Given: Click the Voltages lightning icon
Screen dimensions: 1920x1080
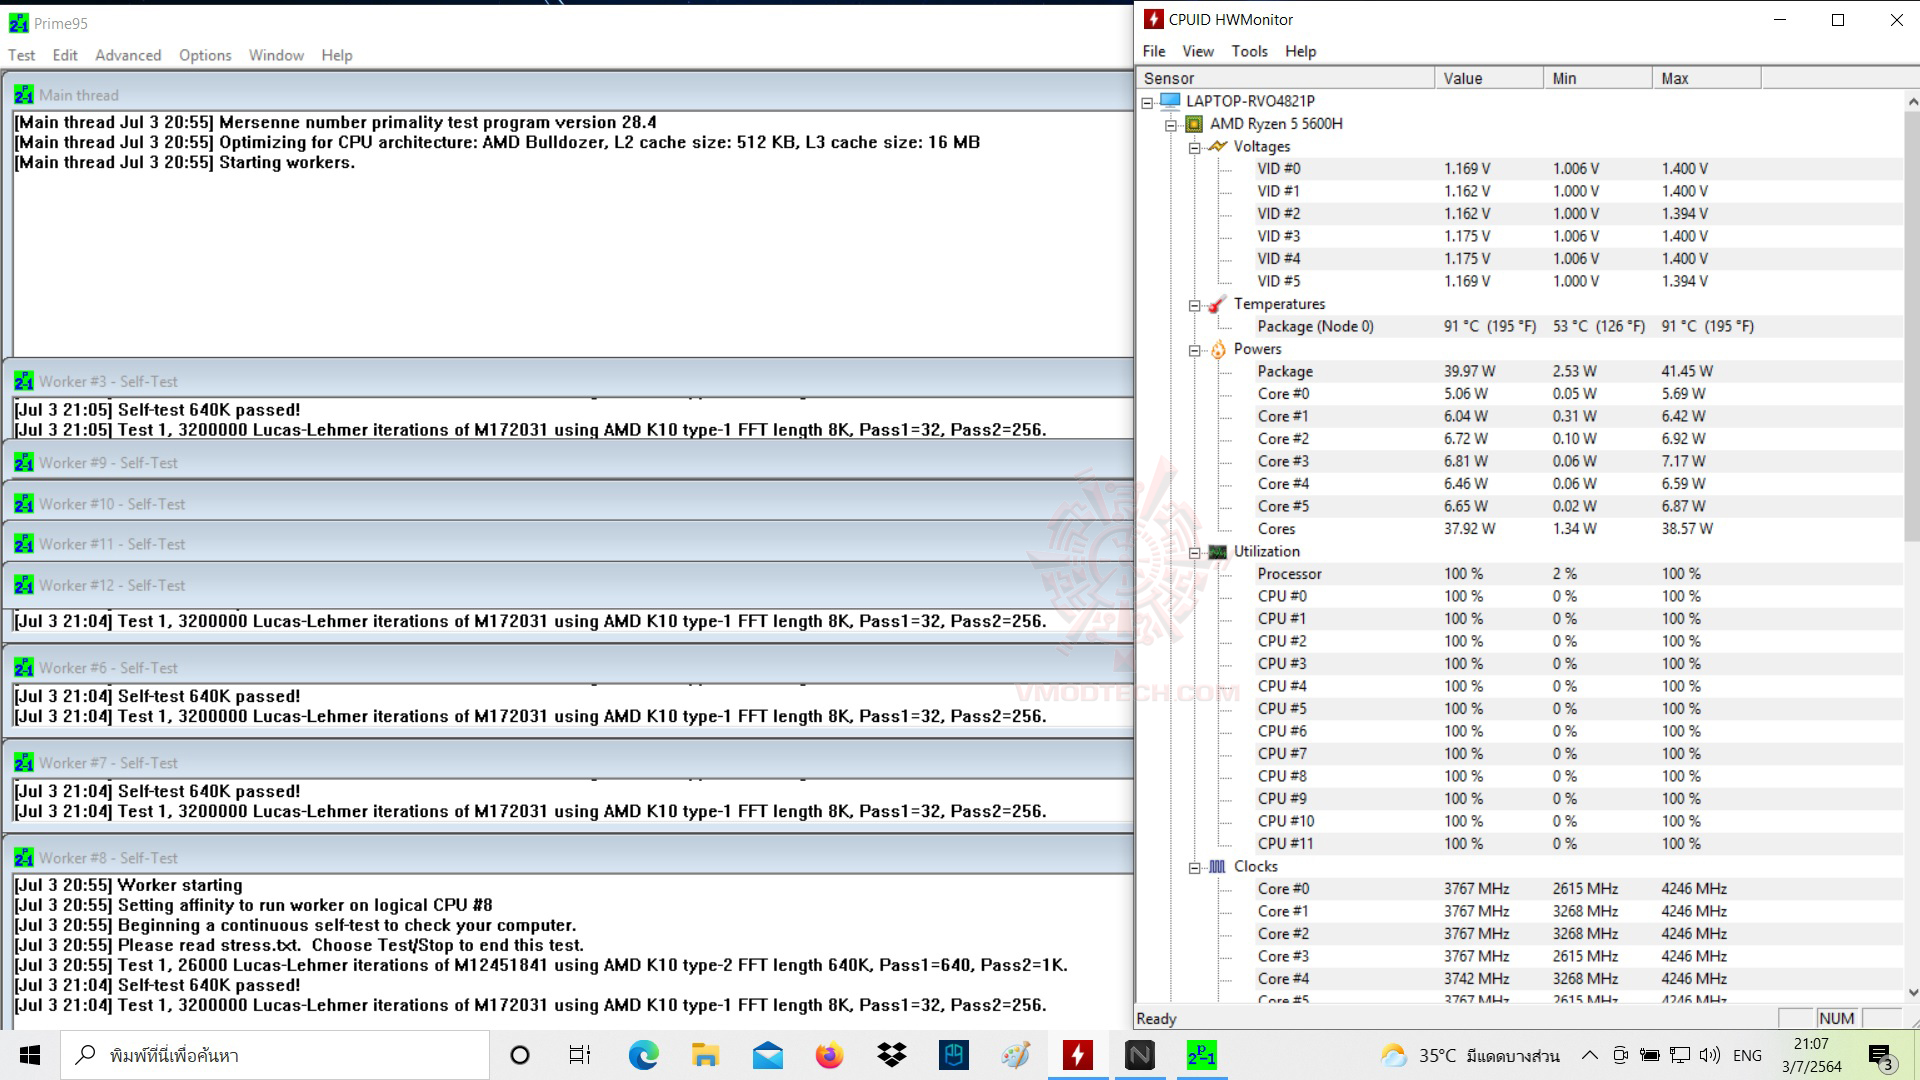Looking at the screenshot, I should (x=1217, y=146).
